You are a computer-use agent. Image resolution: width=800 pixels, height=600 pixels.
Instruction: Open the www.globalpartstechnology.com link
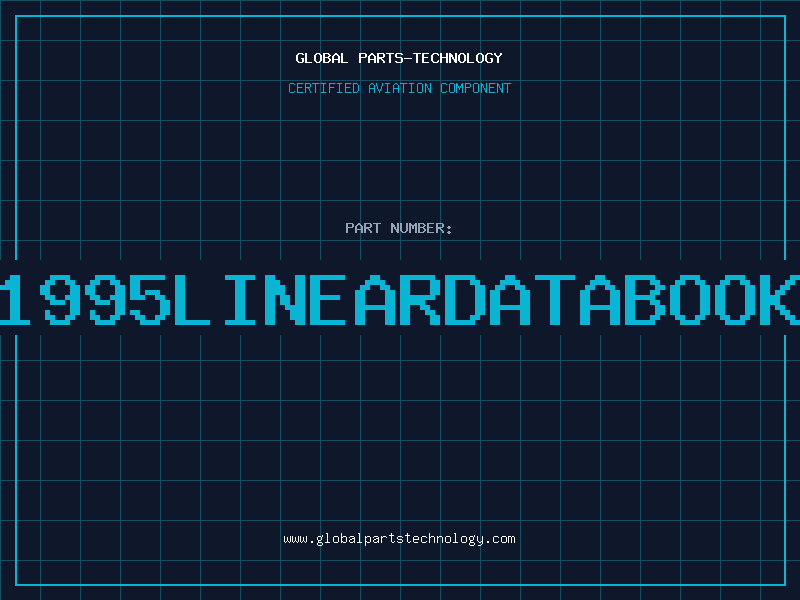pyautogui.click(x=399, y=538)
